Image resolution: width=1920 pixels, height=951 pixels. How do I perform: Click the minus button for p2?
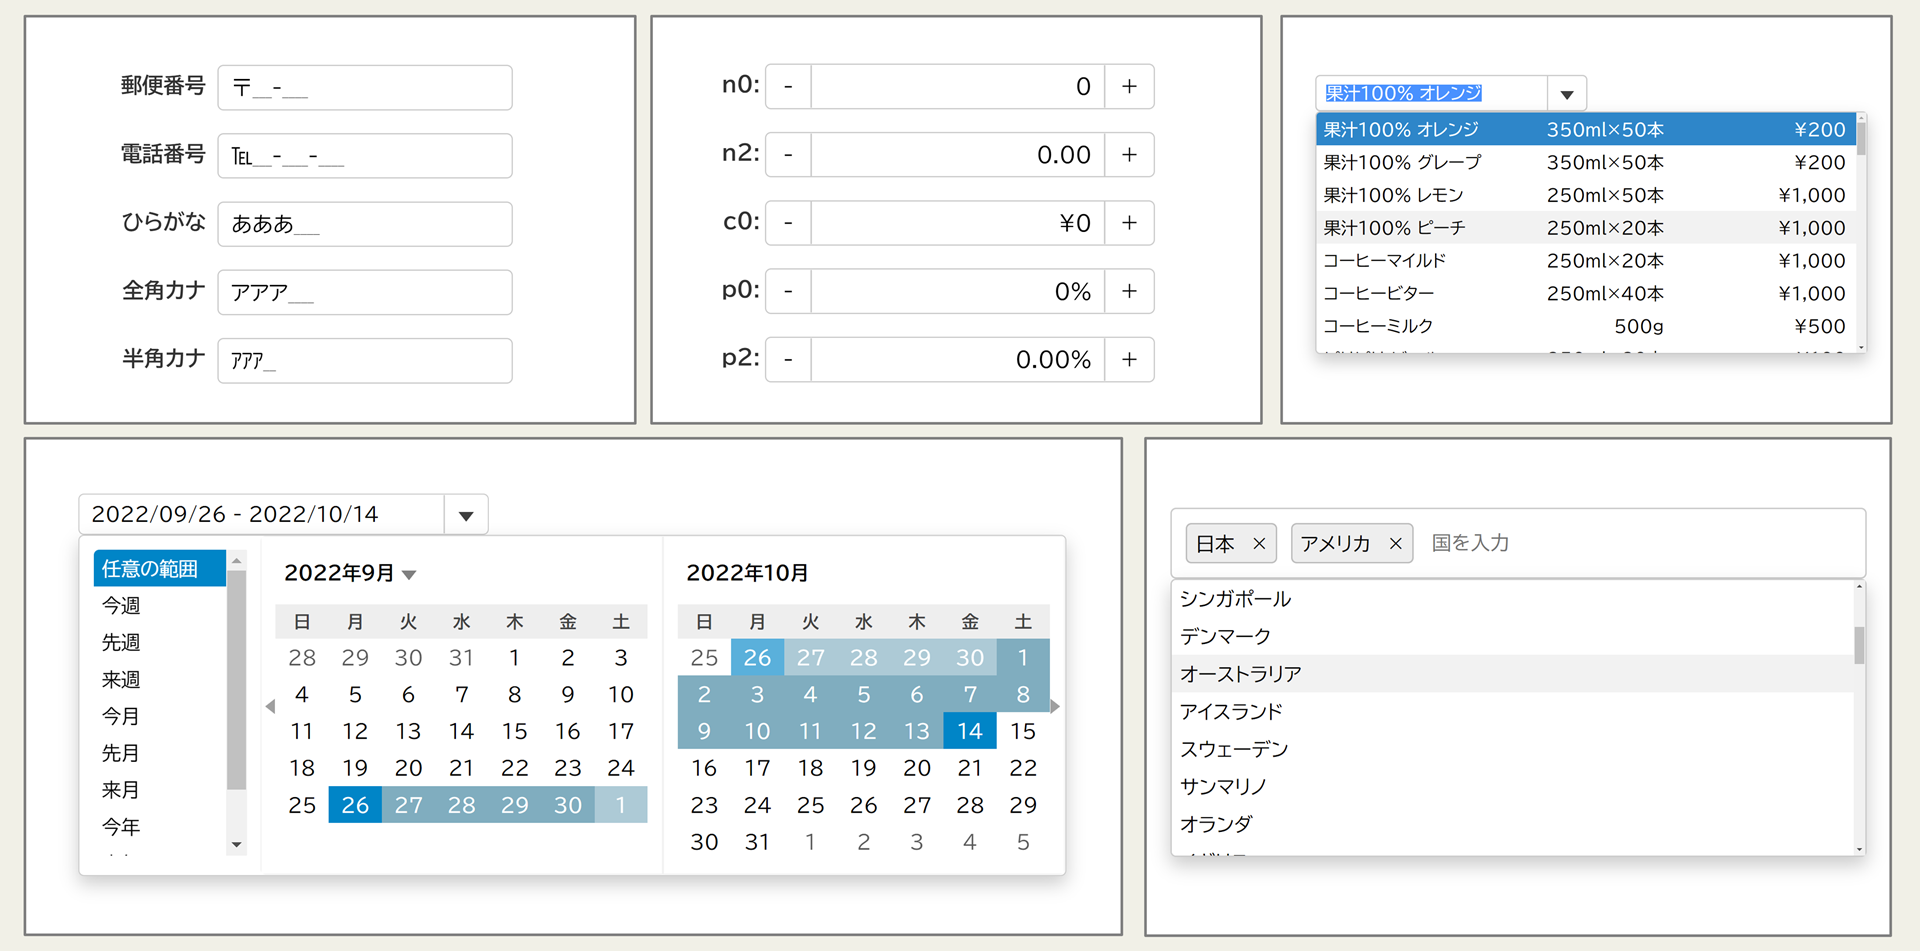pos(788,359)
